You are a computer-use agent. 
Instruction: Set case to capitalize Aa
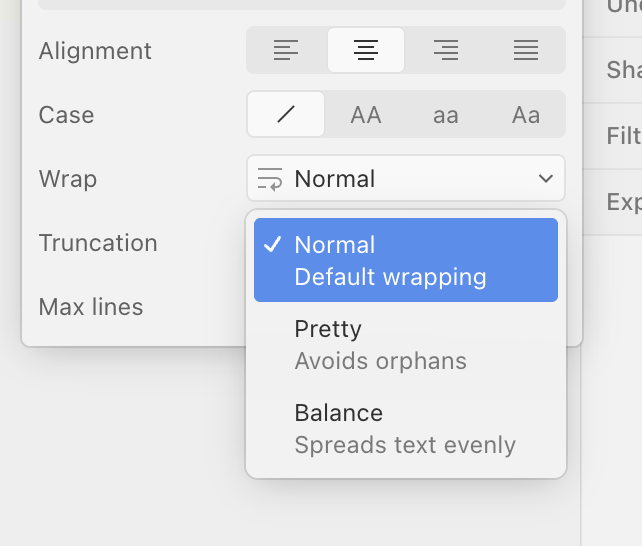(526, 114)
